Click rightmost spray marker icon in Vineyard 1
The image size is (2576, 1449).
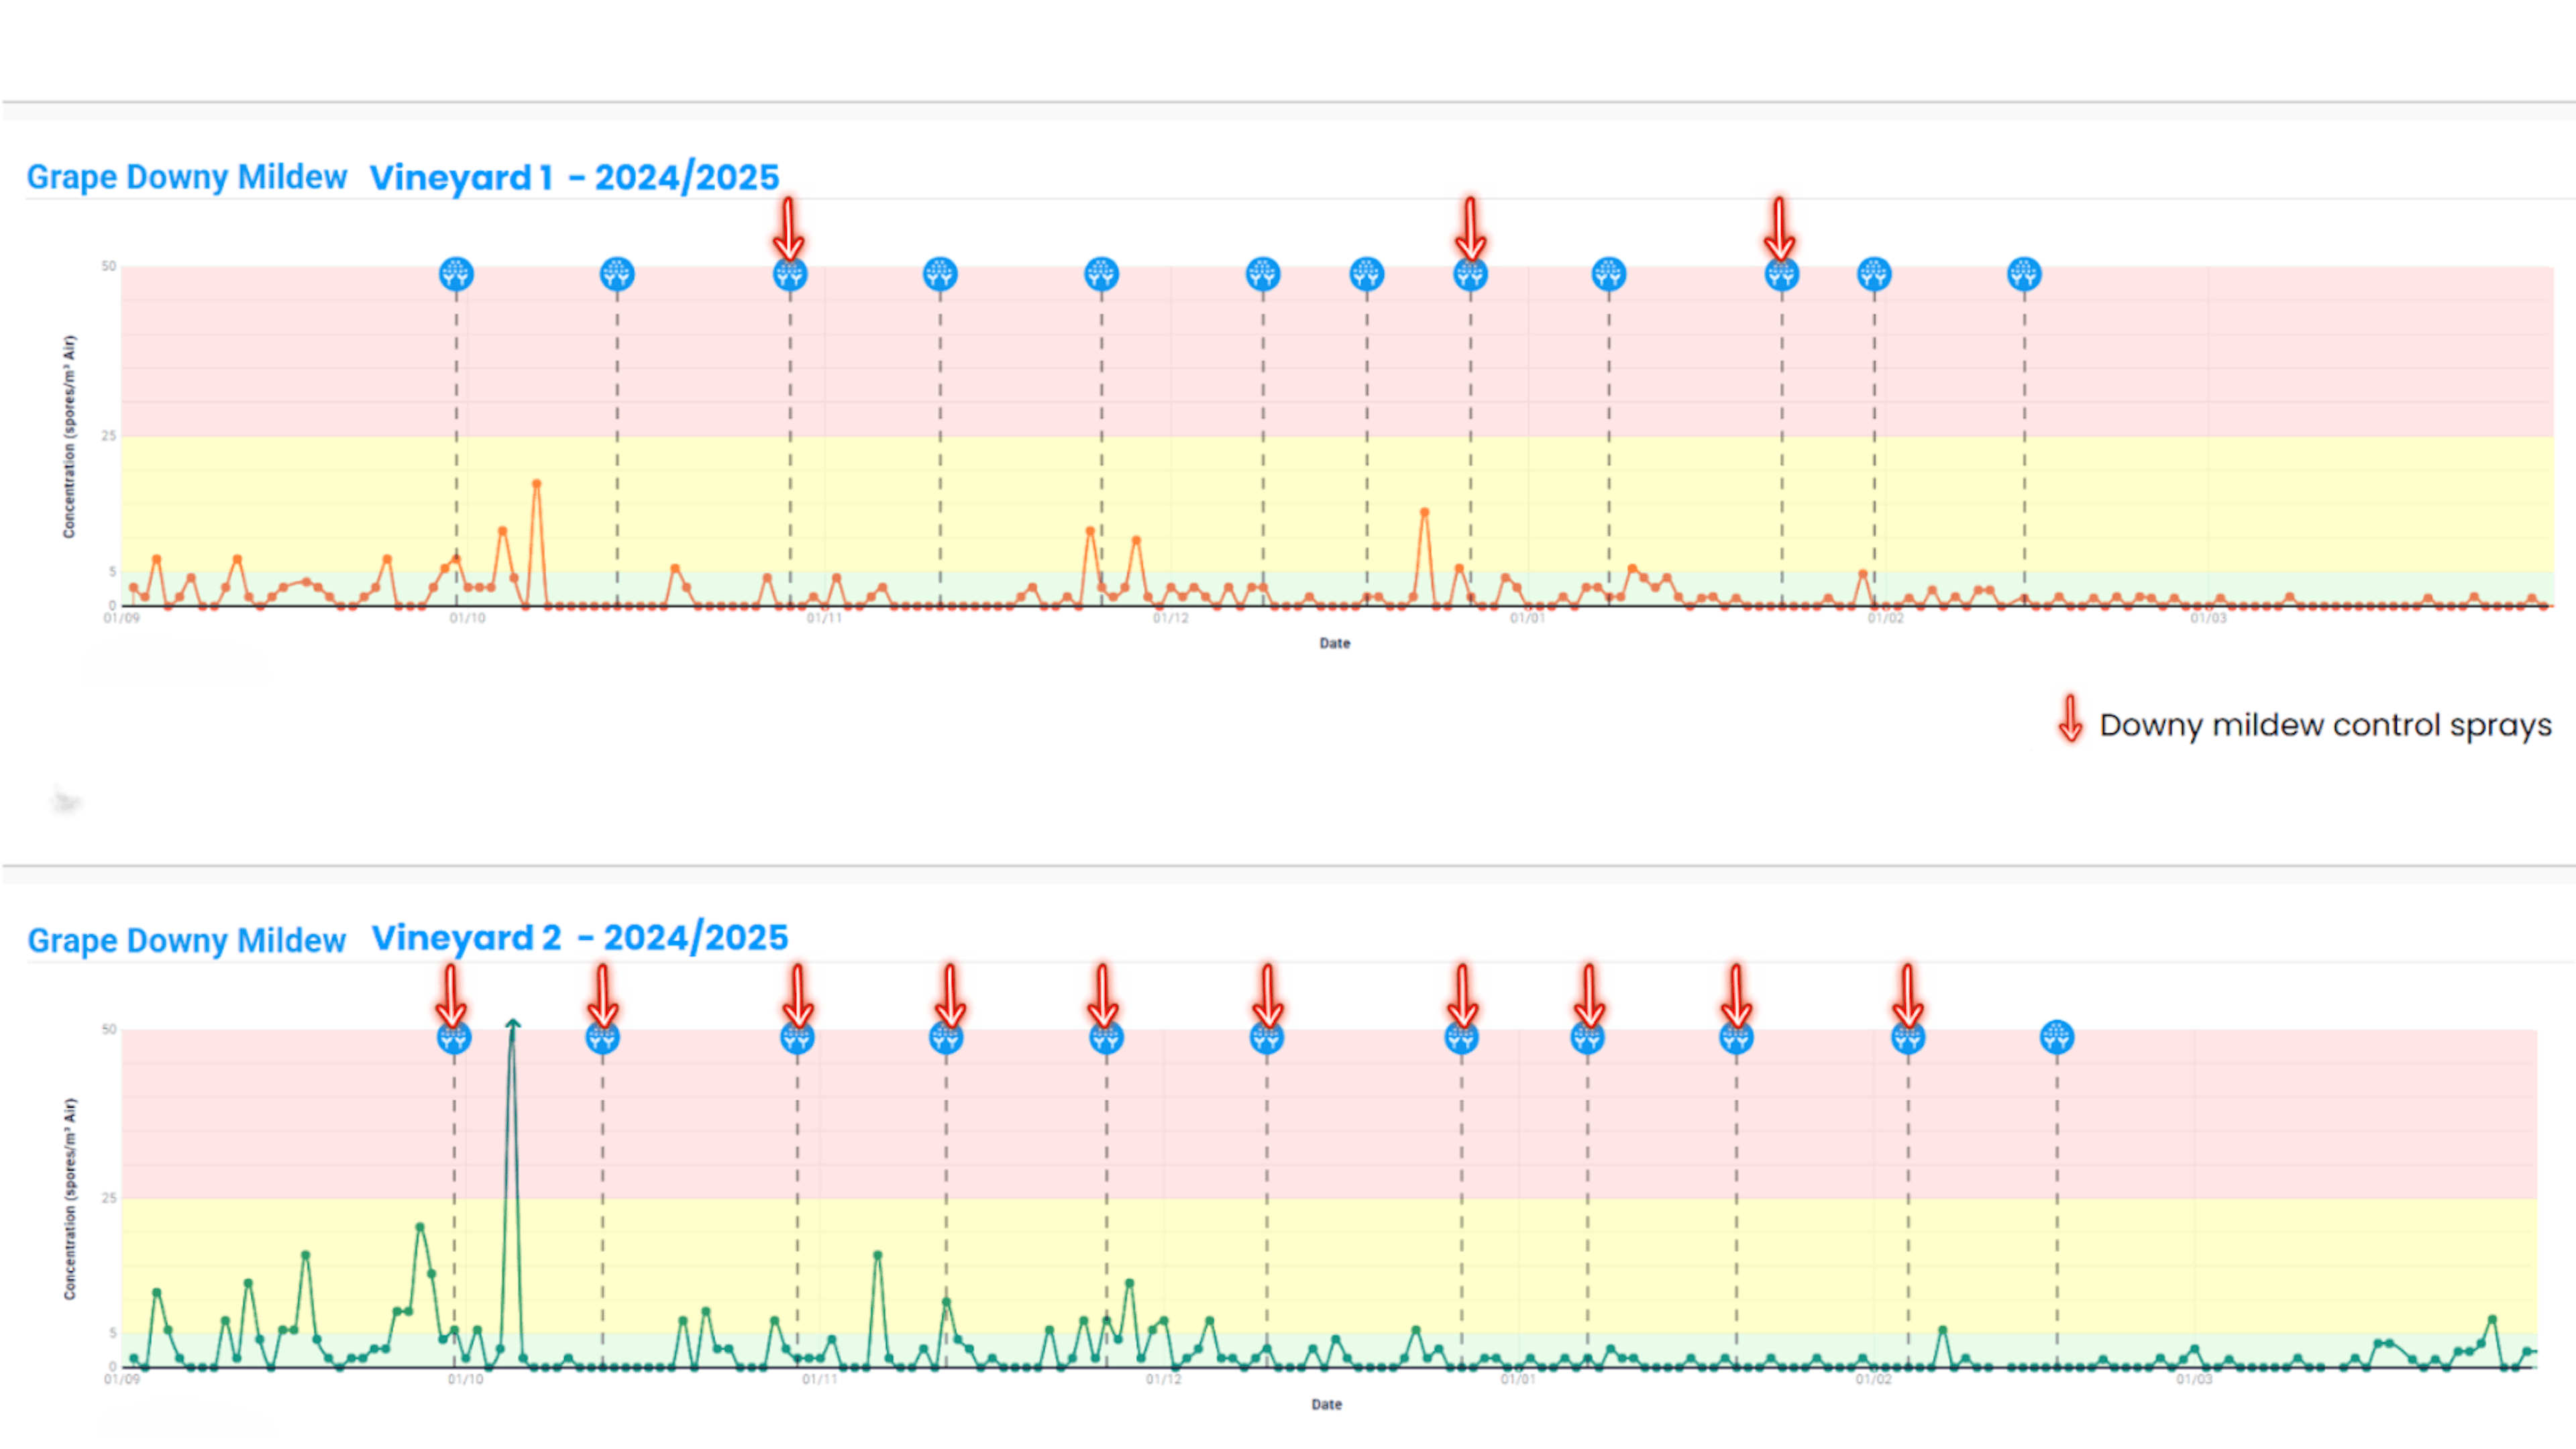(2024, 274)
